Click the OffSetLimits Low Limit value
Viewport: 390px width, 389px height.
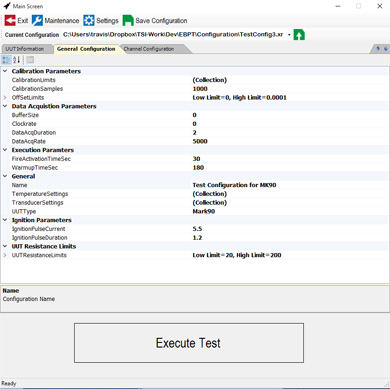[x=240, y=97]
